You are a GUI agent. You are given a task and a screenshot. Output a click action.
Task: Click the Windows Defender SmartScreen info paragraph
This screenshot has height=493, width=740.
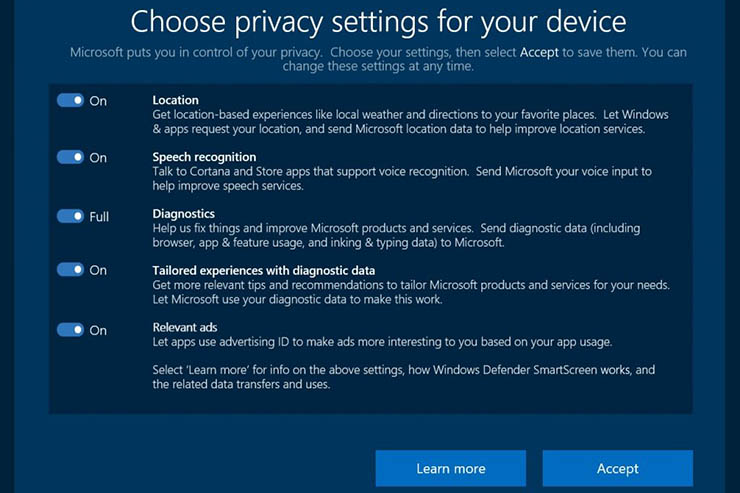click(403, 377)
